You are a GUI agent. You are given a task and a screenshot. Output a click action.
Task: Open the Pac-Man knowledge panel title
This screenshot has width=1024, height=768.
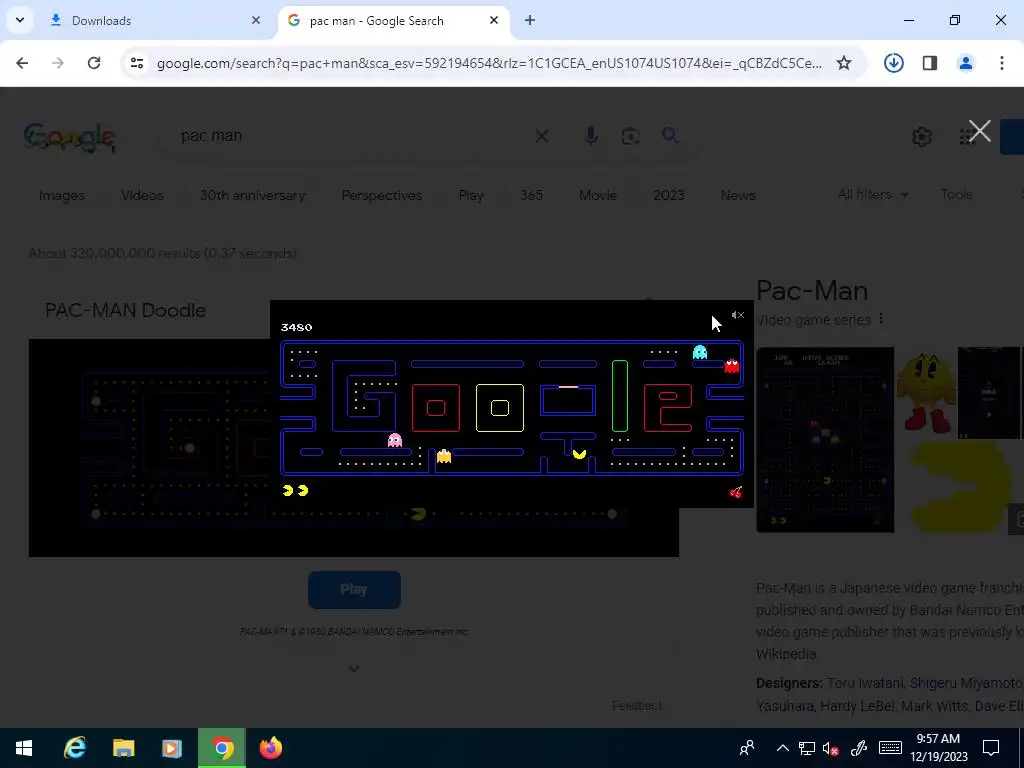812,291
